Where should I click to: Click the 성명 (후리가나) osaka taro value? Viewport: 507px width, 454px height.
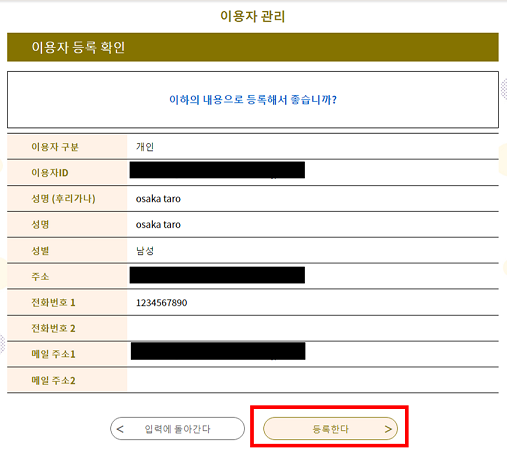click(158, 199)
